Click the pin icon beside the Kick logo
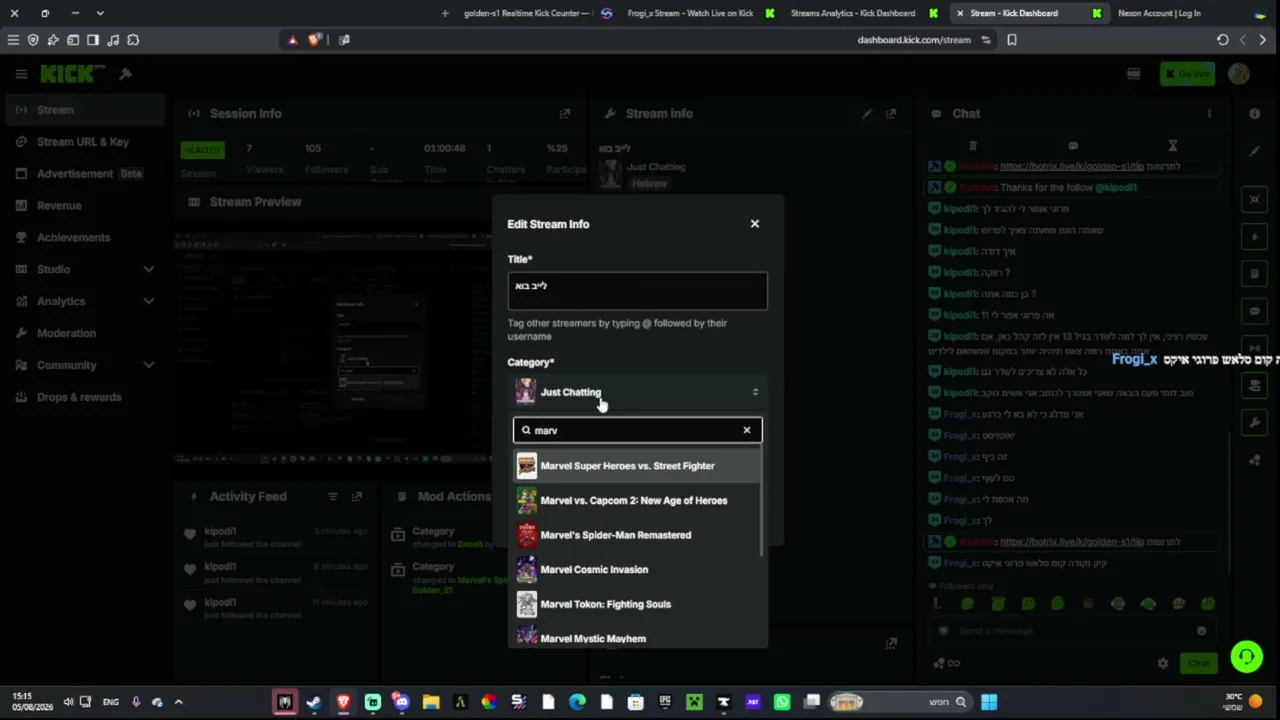The width and height of the screenshot is (1280, 720). tap(125, 74)
